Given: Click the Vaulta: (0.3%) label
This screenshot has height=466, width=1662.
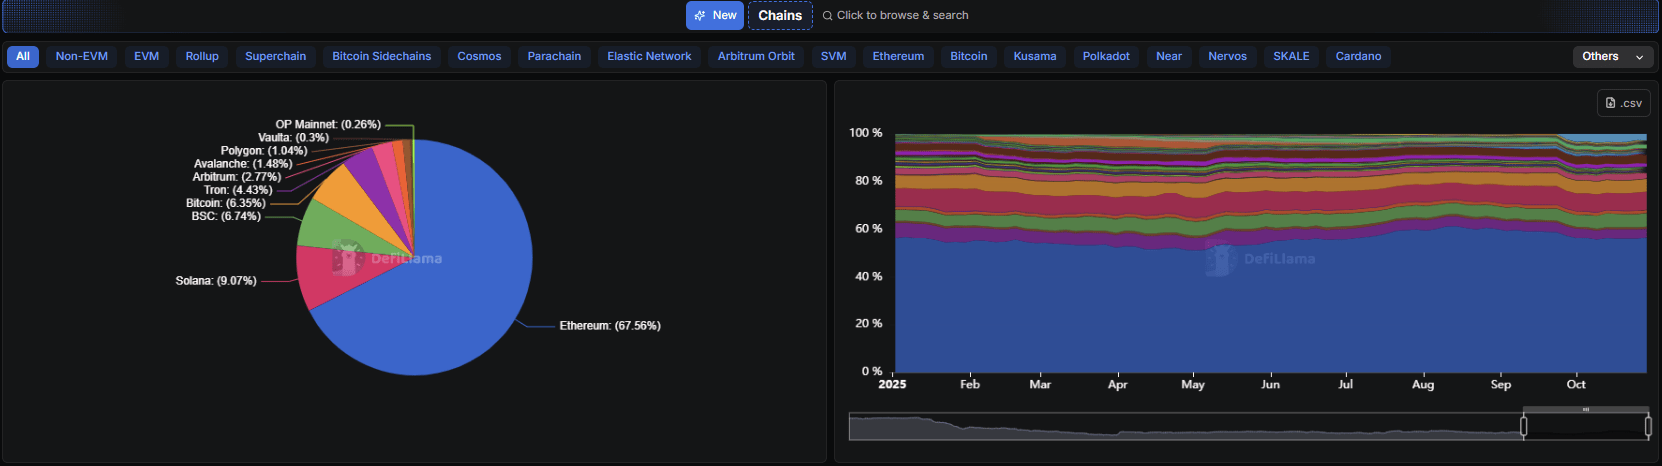Looking at the screenshot, I should (293, 138).
